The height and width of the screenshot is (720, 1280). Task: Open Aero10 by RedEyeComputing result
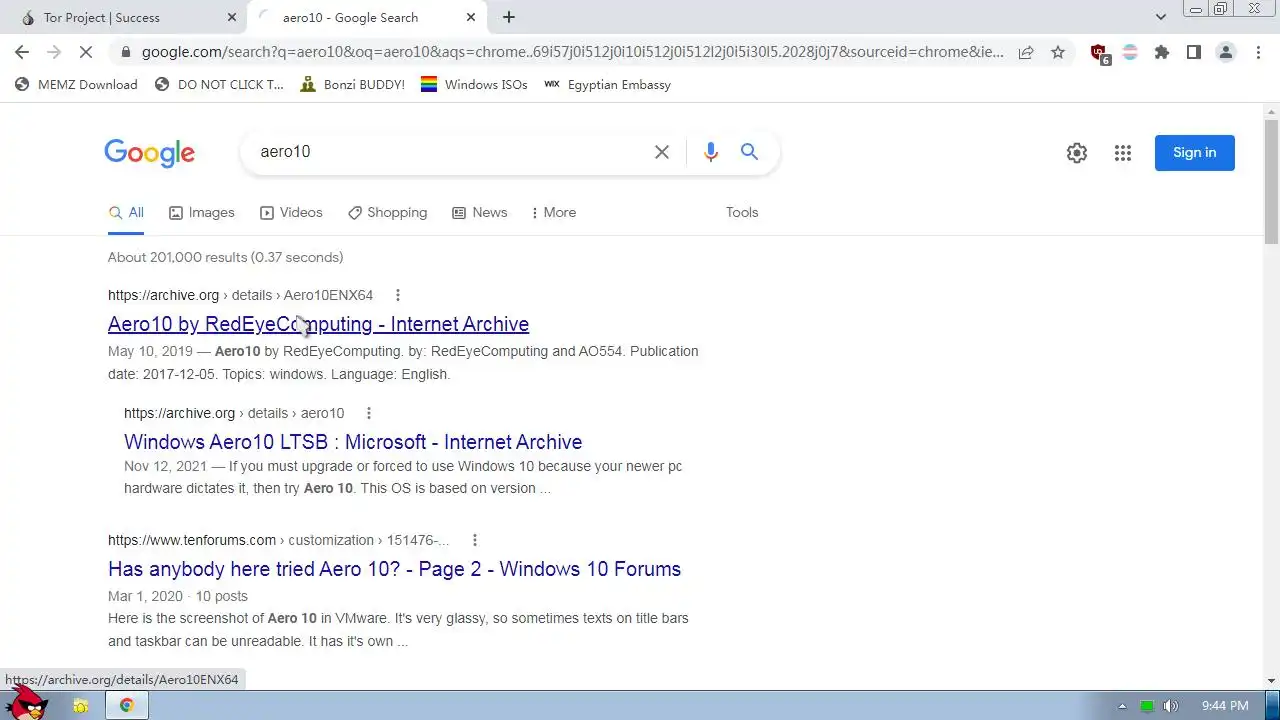(x=318, y=324)
